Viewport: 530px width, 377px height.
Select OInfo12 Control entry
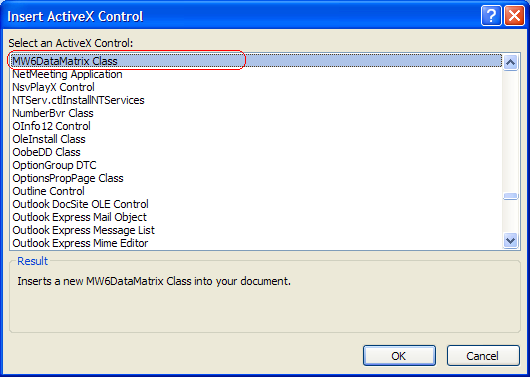256,126
